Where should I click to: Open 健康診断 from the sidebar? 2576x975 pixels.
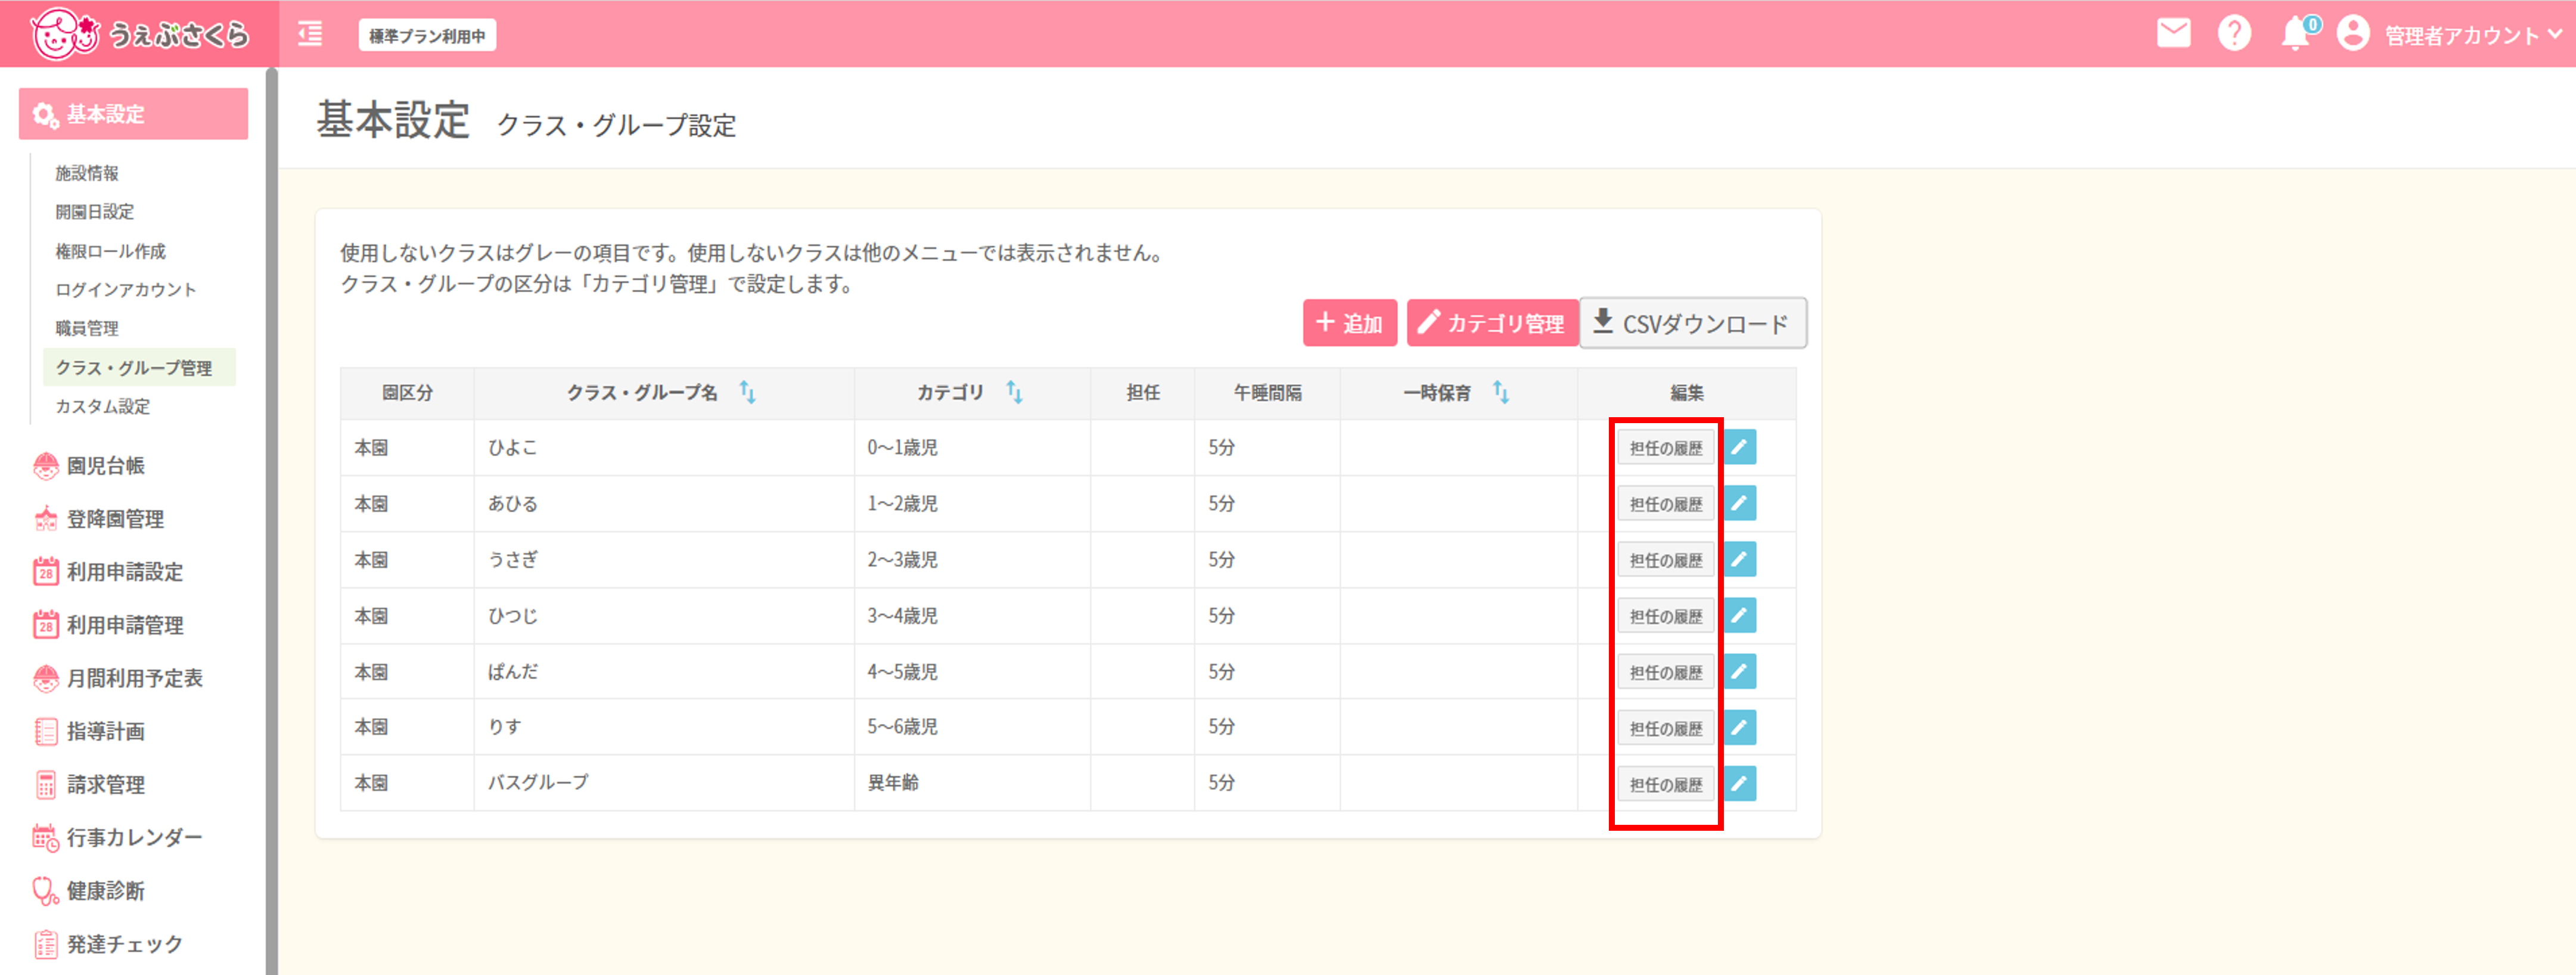coord(90,890)
